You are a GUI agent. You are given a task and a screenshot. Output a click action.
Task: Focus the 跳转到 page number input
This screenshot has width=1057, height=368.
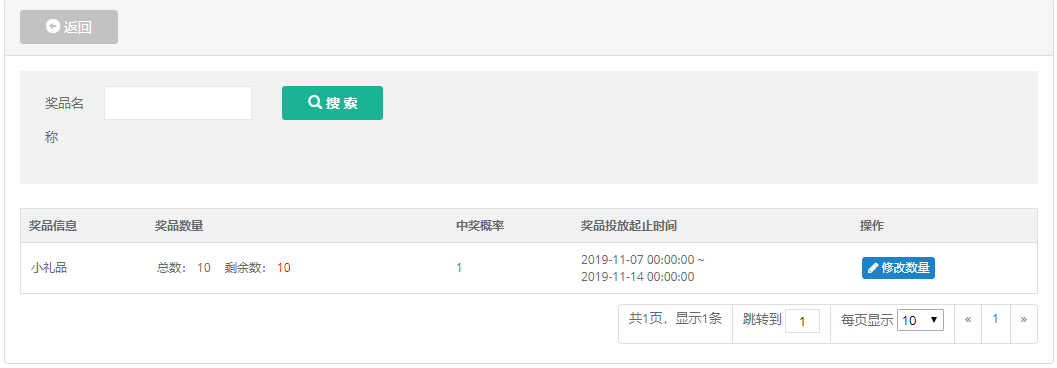802,321
